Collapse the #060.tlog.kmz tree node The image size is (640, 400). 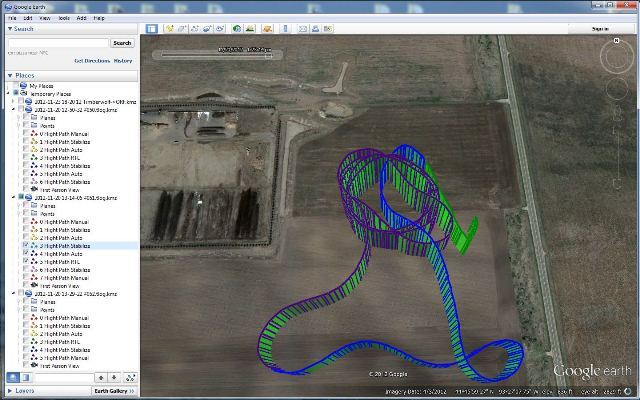tap(14, 109)
